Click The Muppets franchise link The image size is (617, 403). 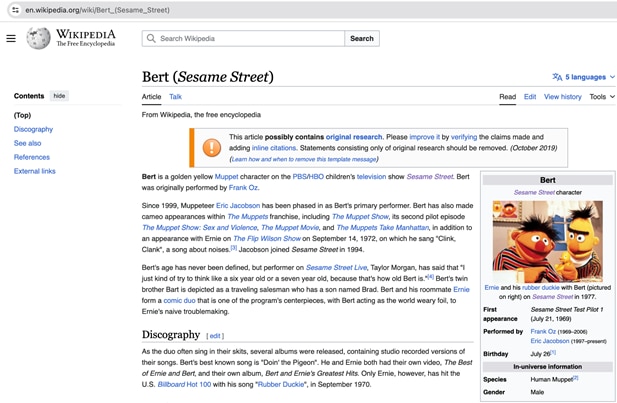click(248, 216)
